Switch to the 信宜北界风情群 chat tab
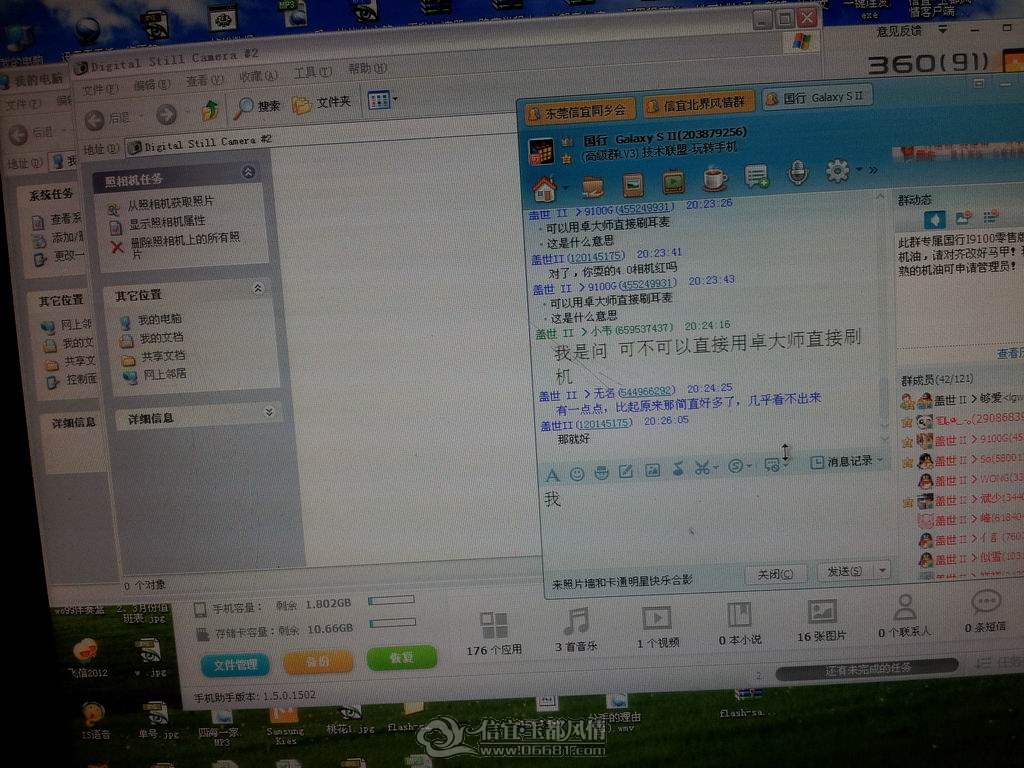 699,104
